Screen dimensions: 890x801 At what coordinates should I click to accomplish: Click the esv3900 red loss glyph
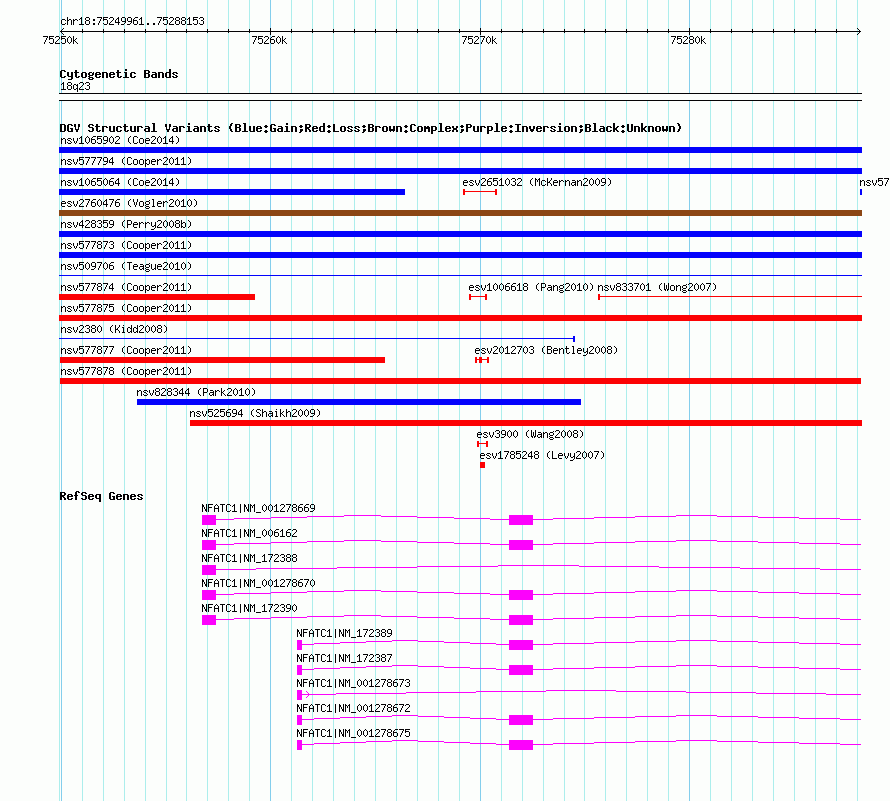pos(482,444)
